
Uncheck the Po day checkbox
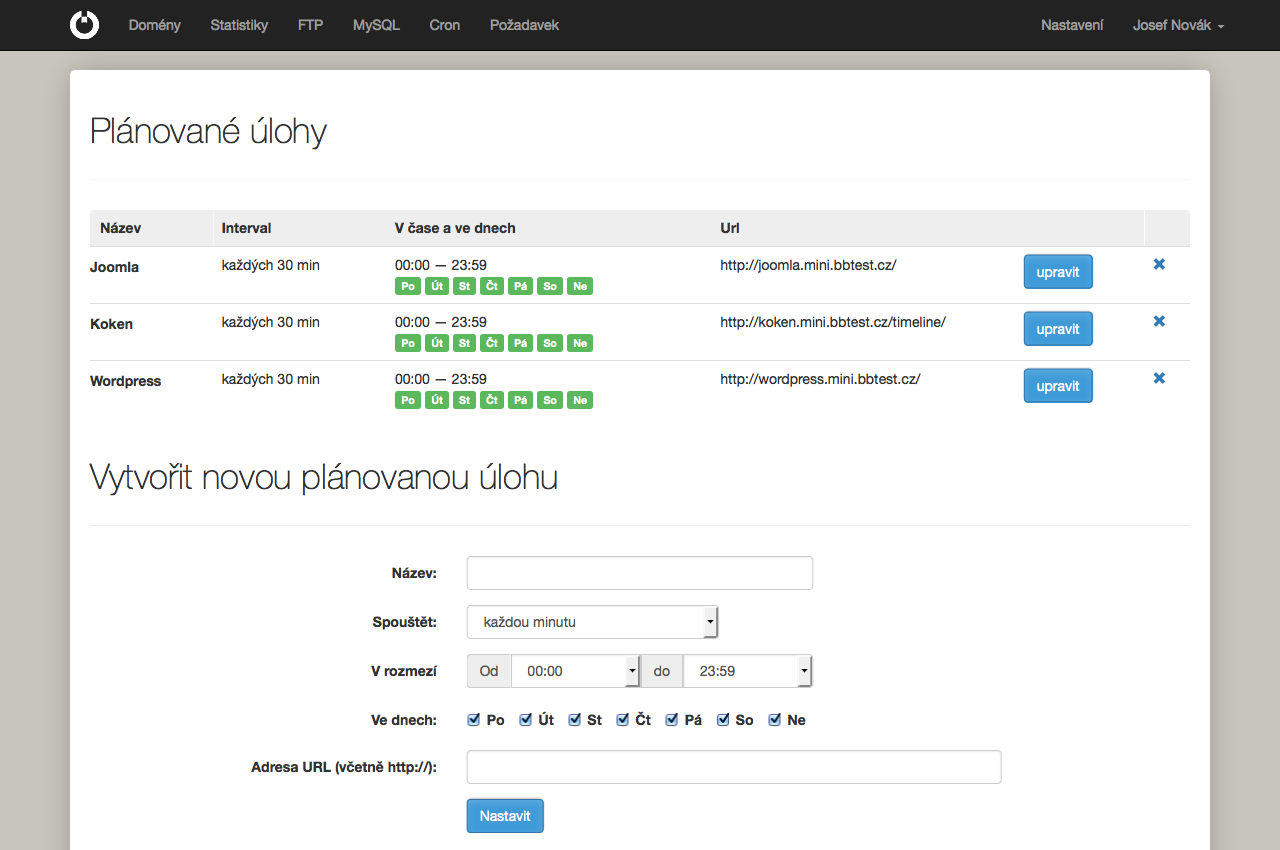[474, 720]
